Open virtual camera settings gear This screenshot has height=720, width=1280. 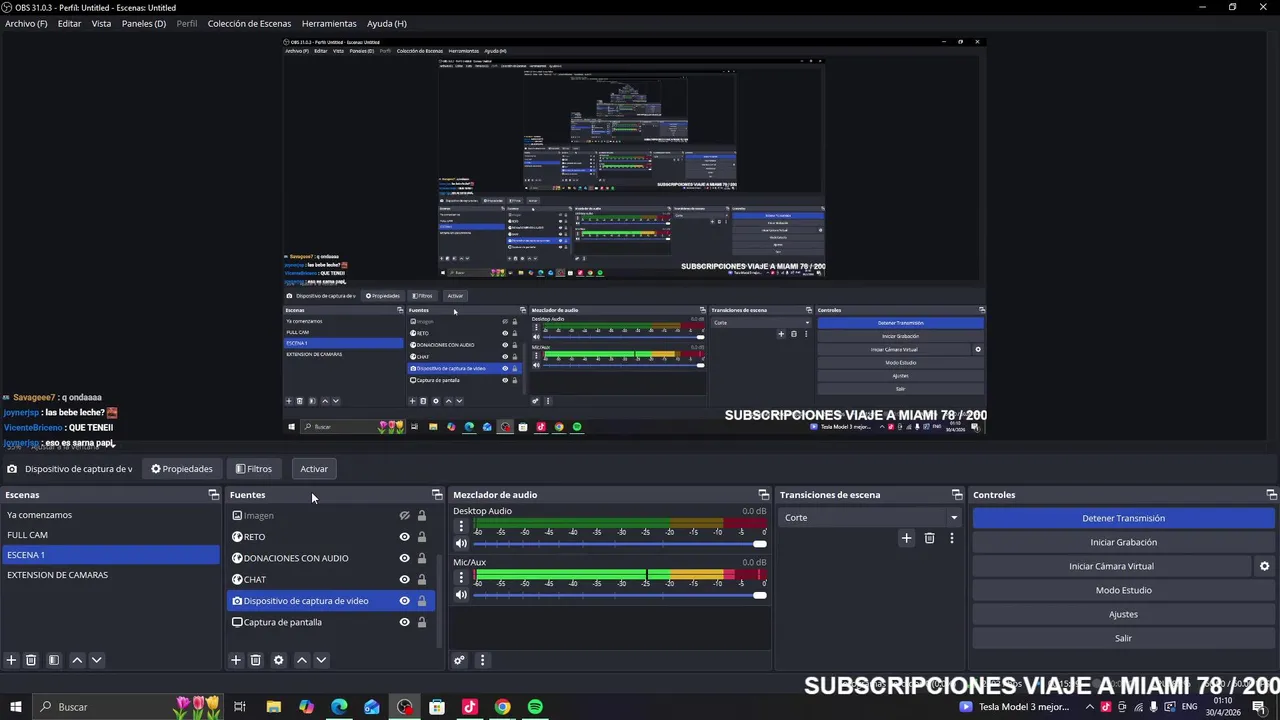coord(1264,566)
